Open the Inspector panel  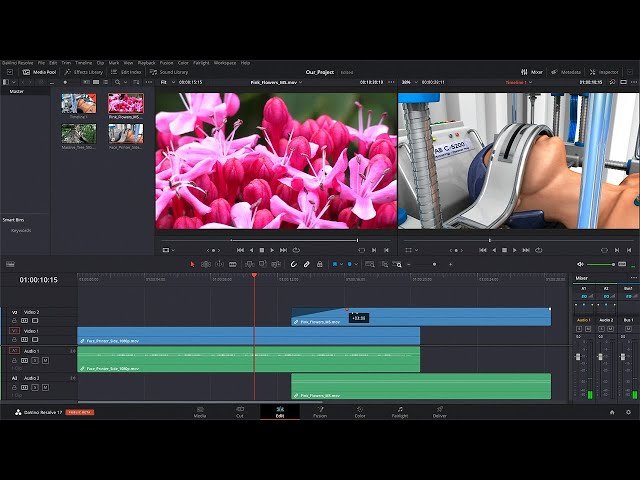[605, 72]
